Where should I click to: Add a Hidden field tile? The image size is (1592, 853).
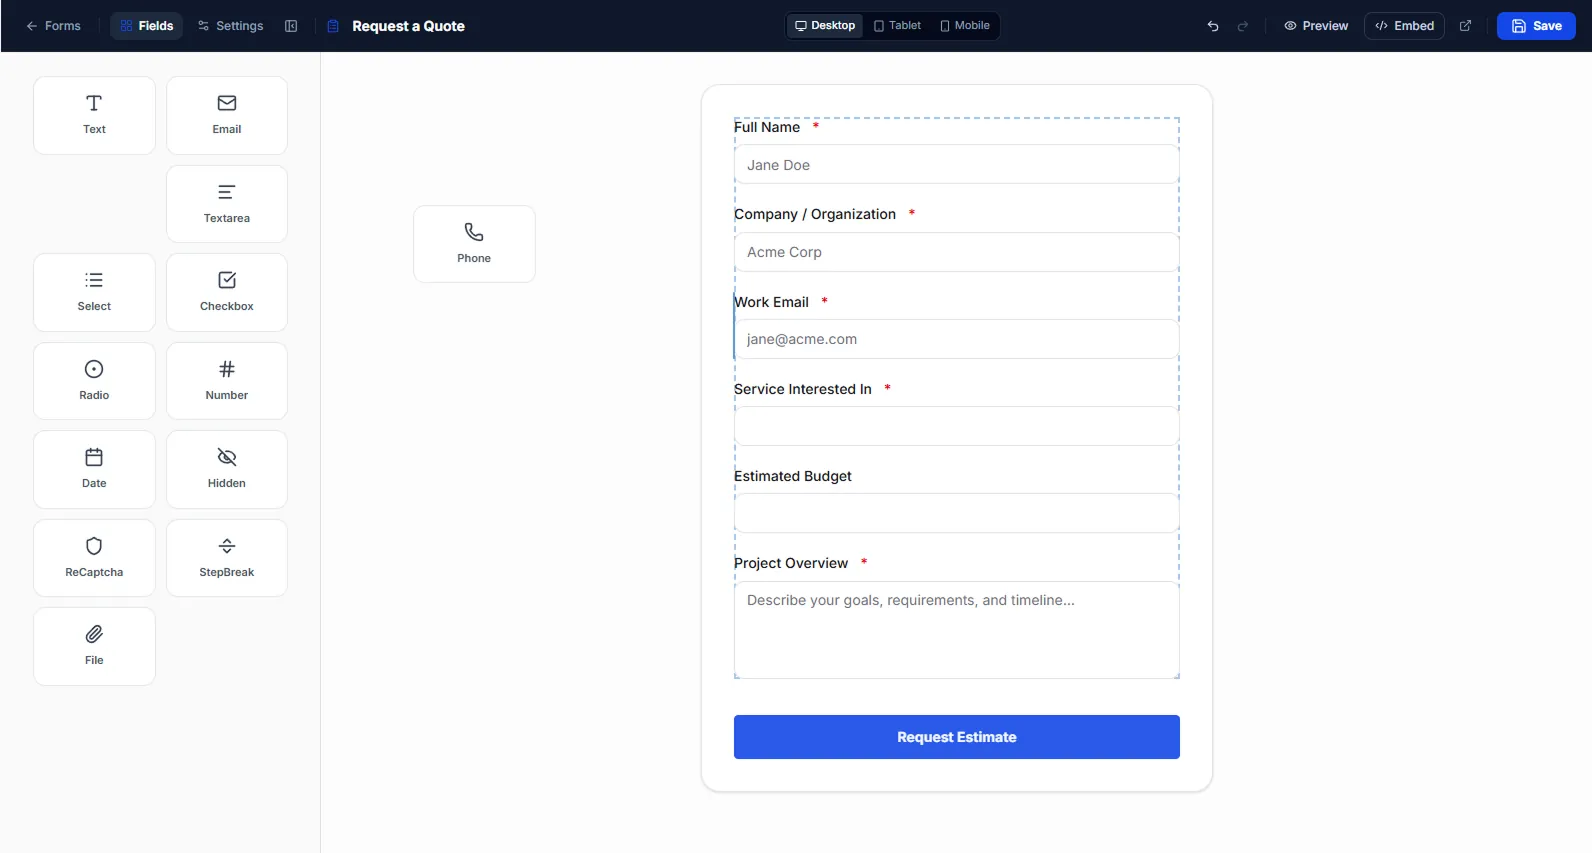point(227,469)
